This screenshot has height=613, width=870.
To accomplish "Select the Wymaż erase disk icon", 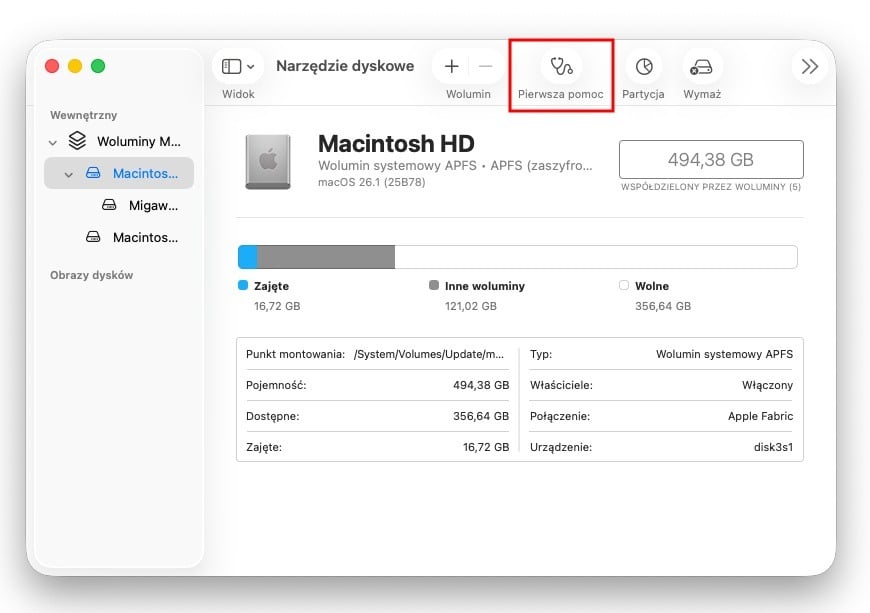I will pyautogui.click(x=701, y=67).
